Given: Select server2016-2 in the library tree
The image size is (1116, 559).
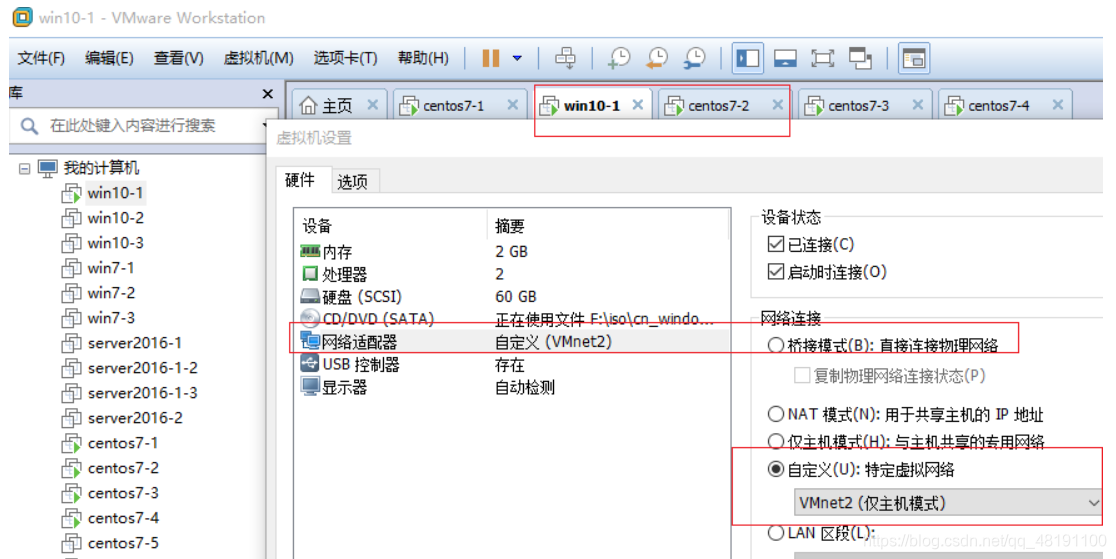Looking at the screenshot, I should tap(135, 417).
